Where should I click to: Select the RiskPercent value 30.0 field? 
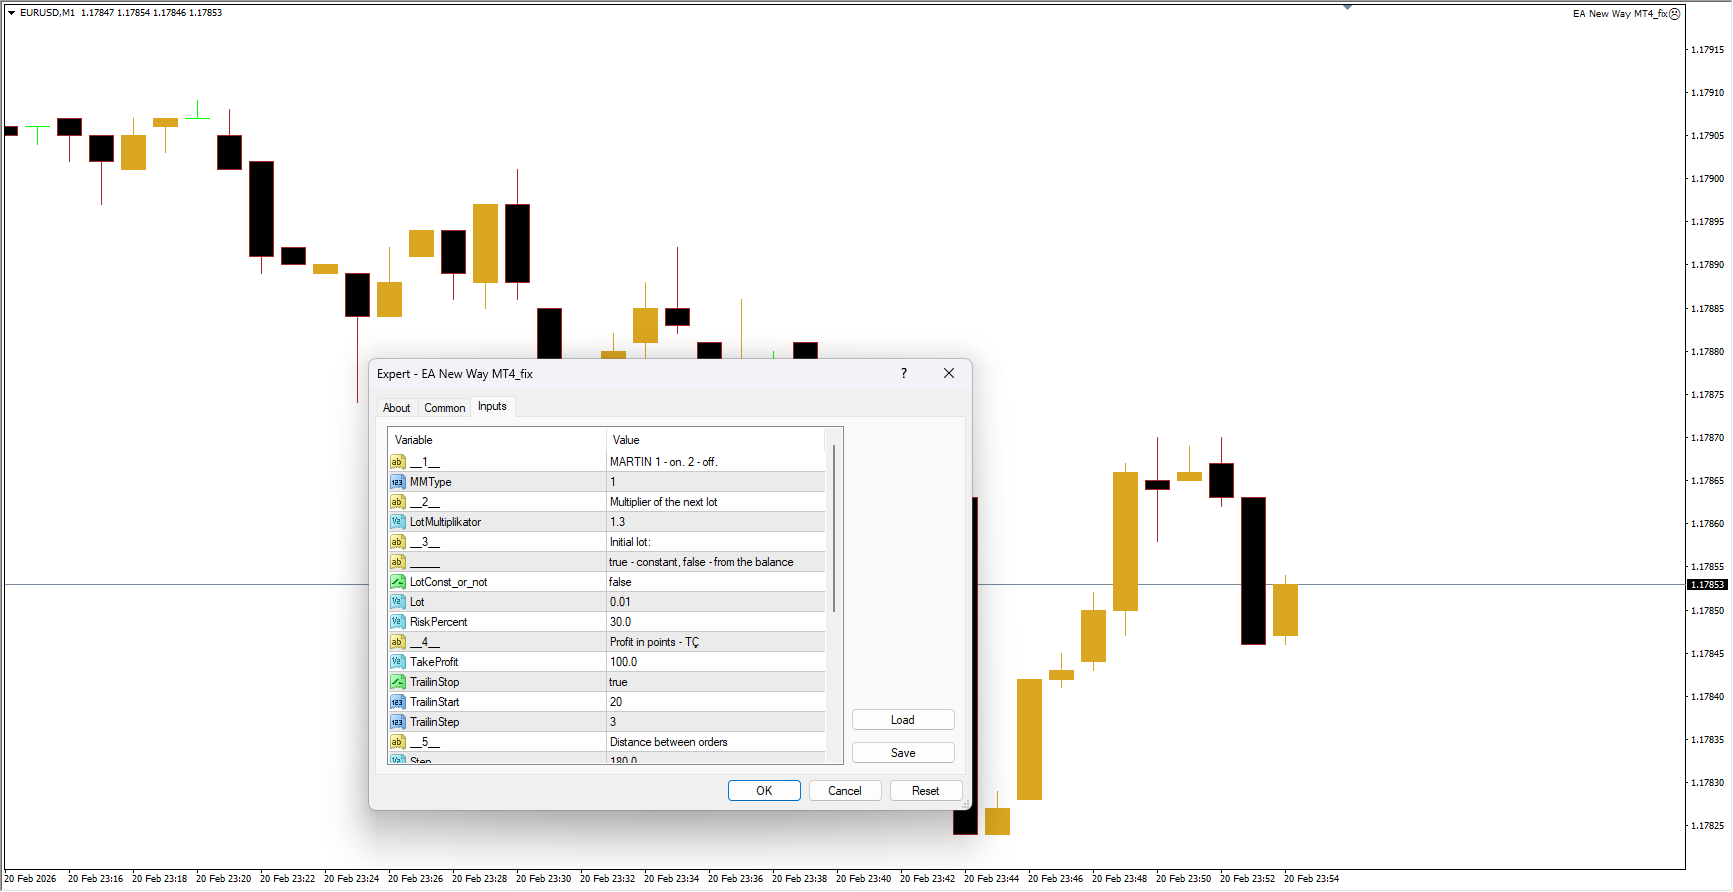click(715, 622)
